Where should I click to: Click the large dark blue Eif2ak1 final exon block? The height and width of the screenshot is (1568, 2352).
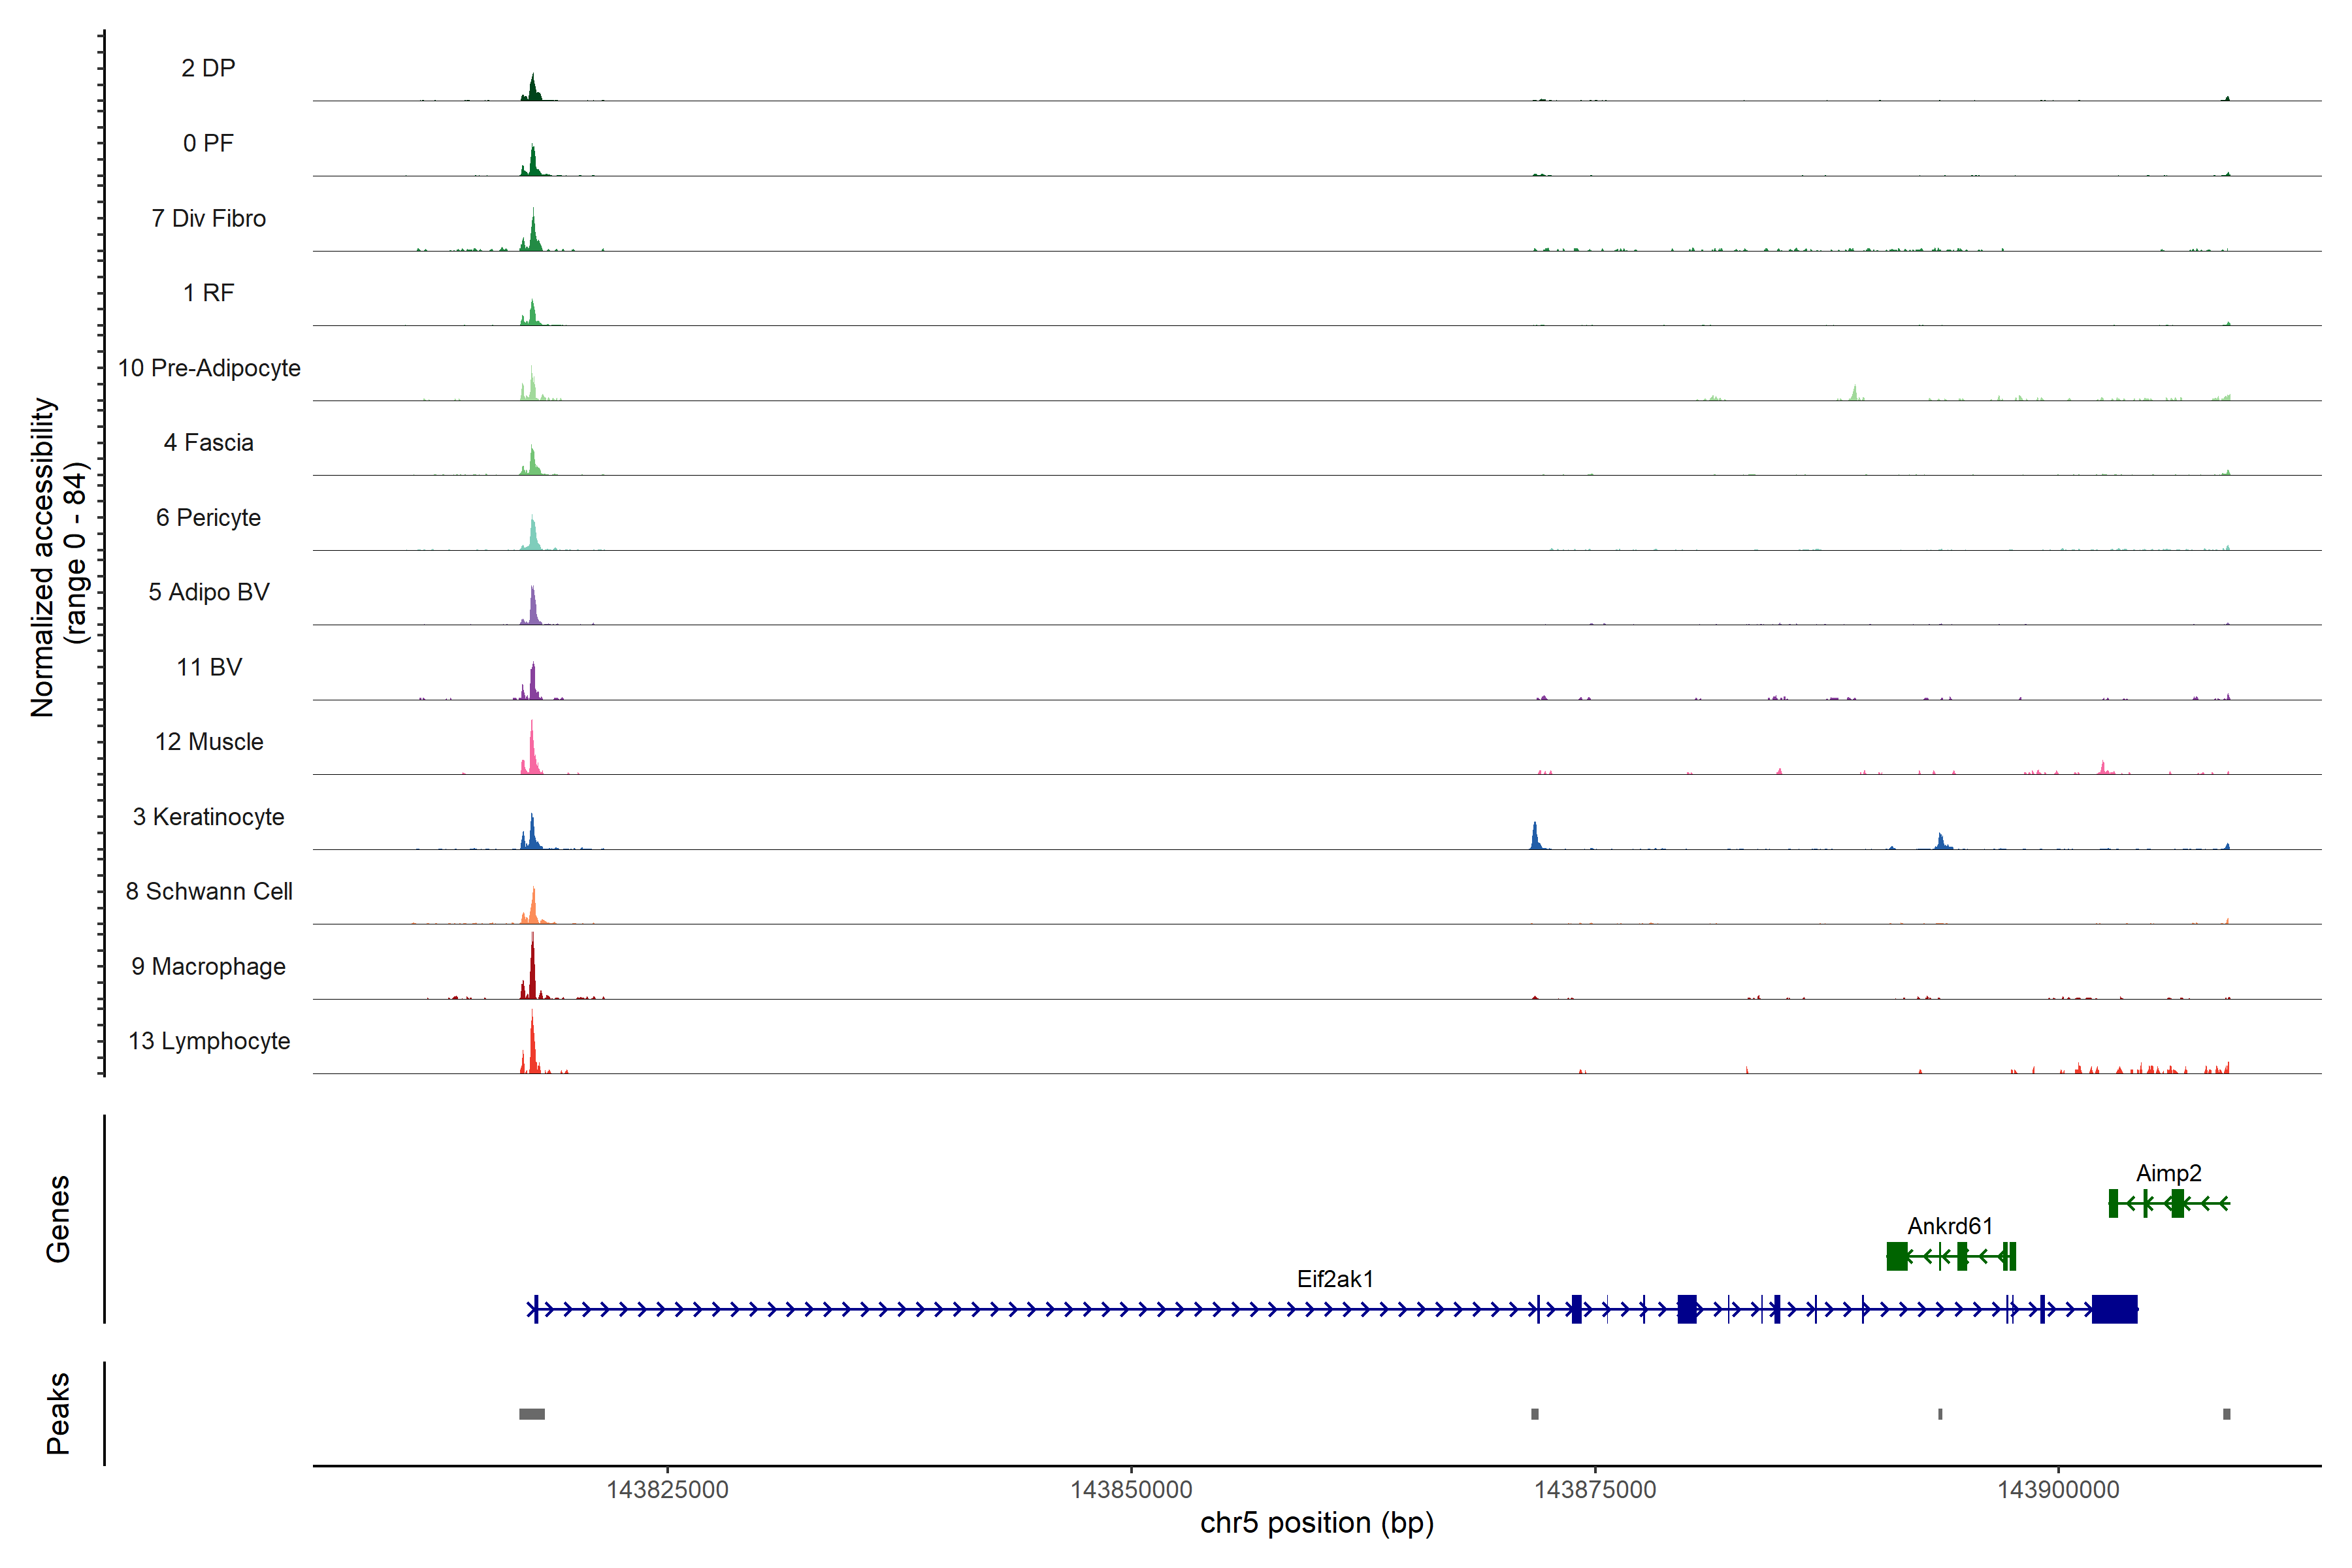click(x=2114, y=1309)
